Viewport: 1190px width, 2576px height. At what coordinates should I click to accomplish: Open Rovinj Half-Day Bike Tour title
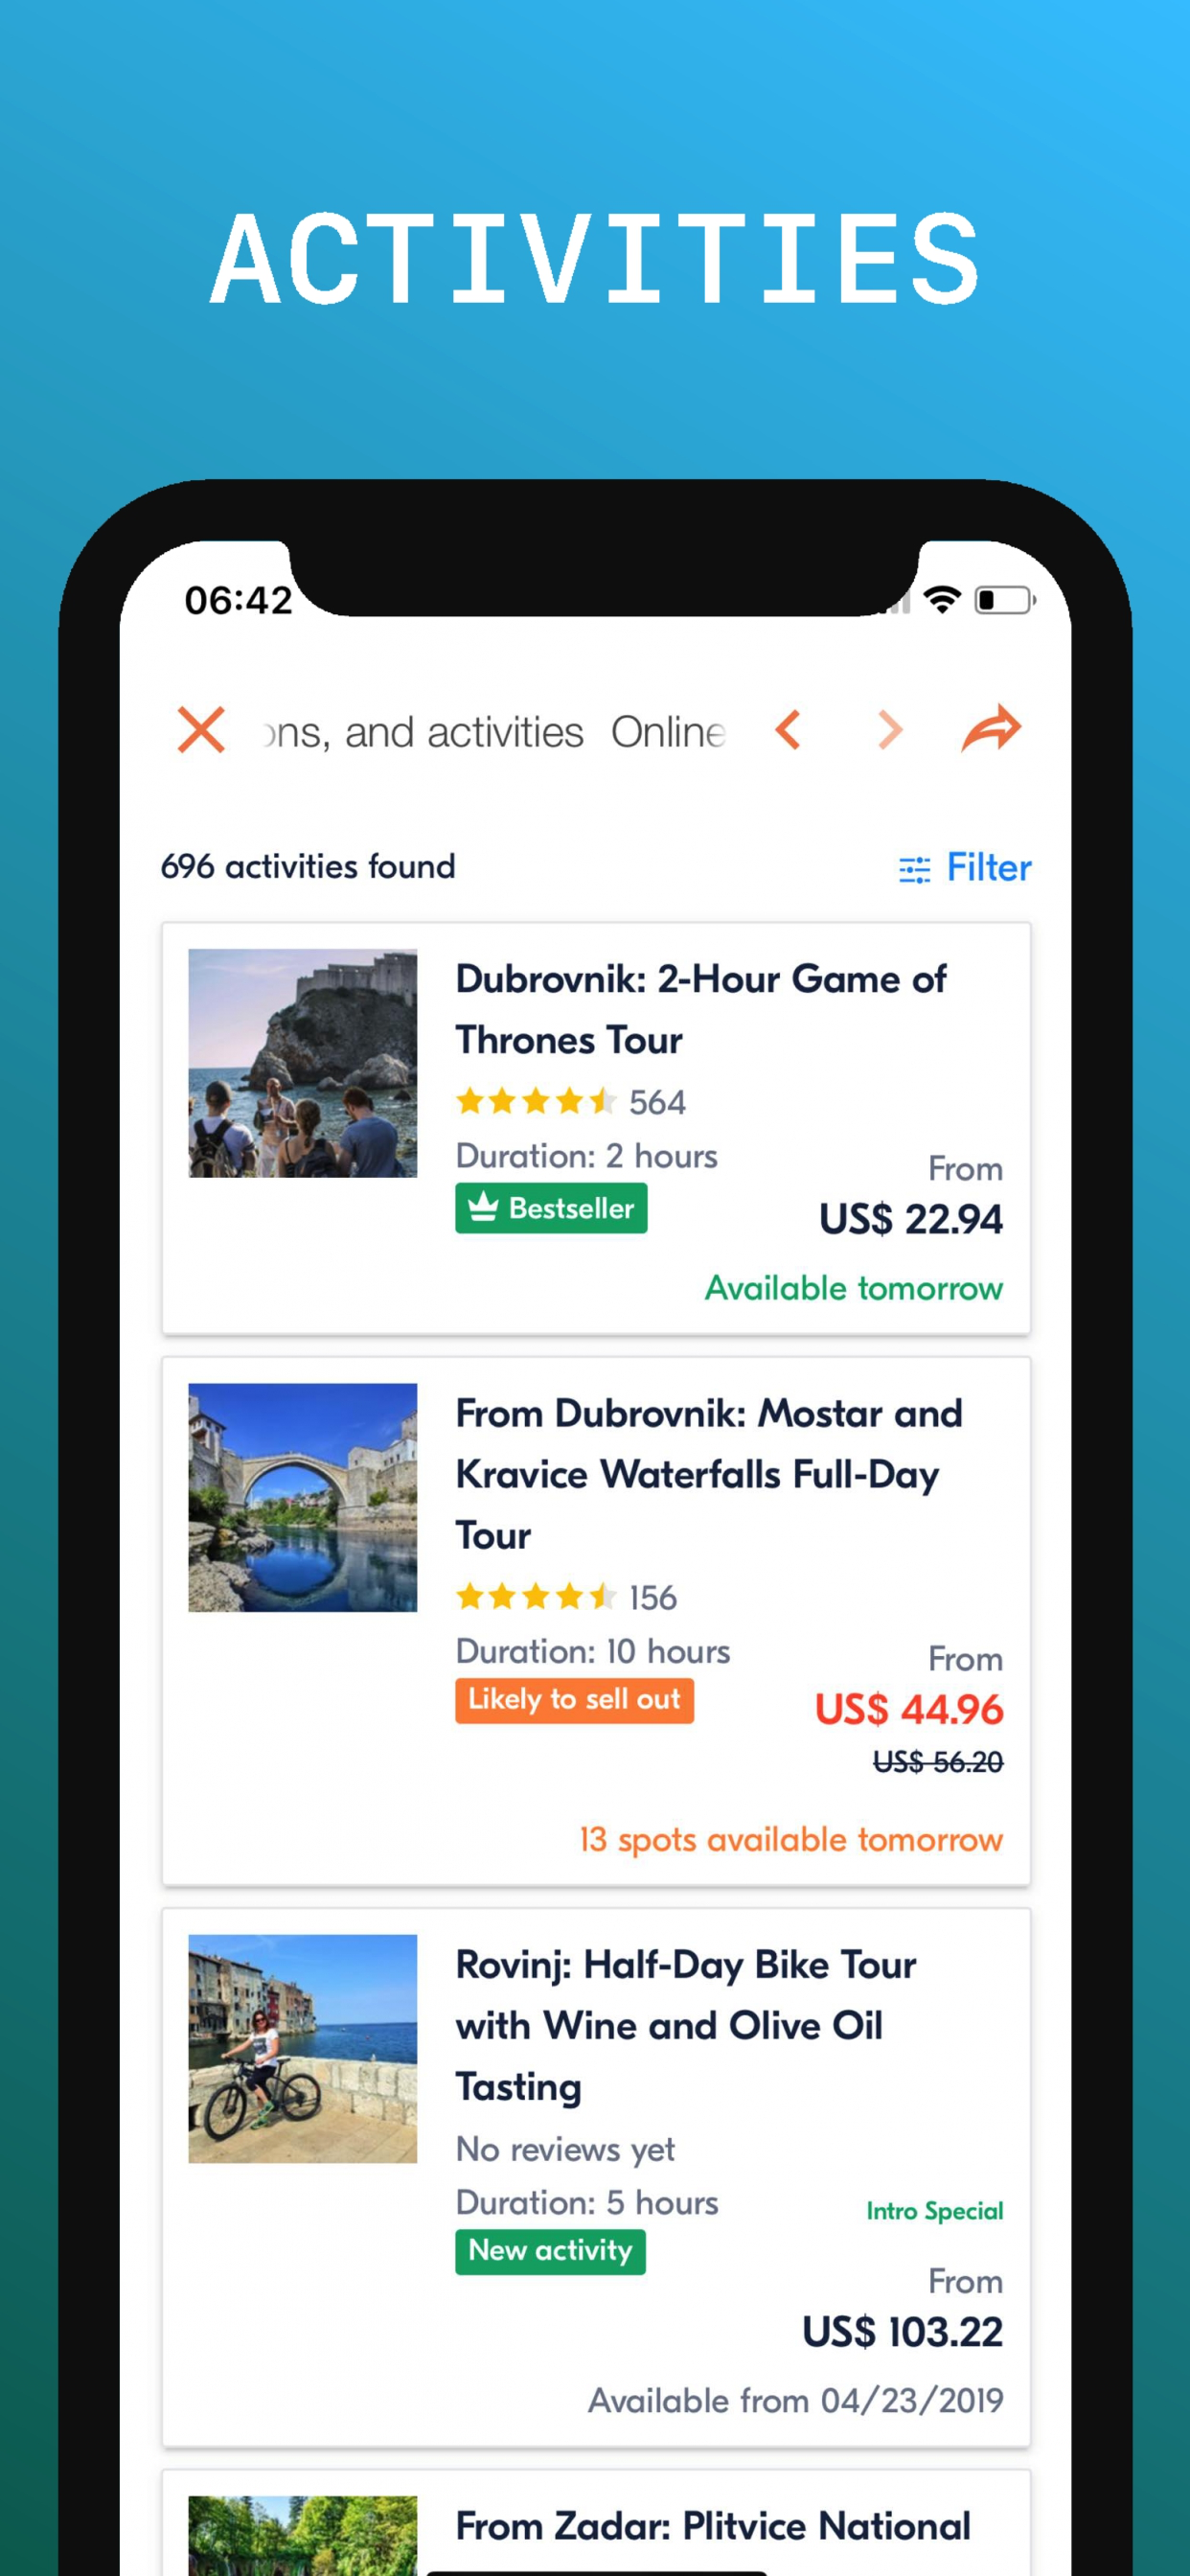pos(686,2025)
